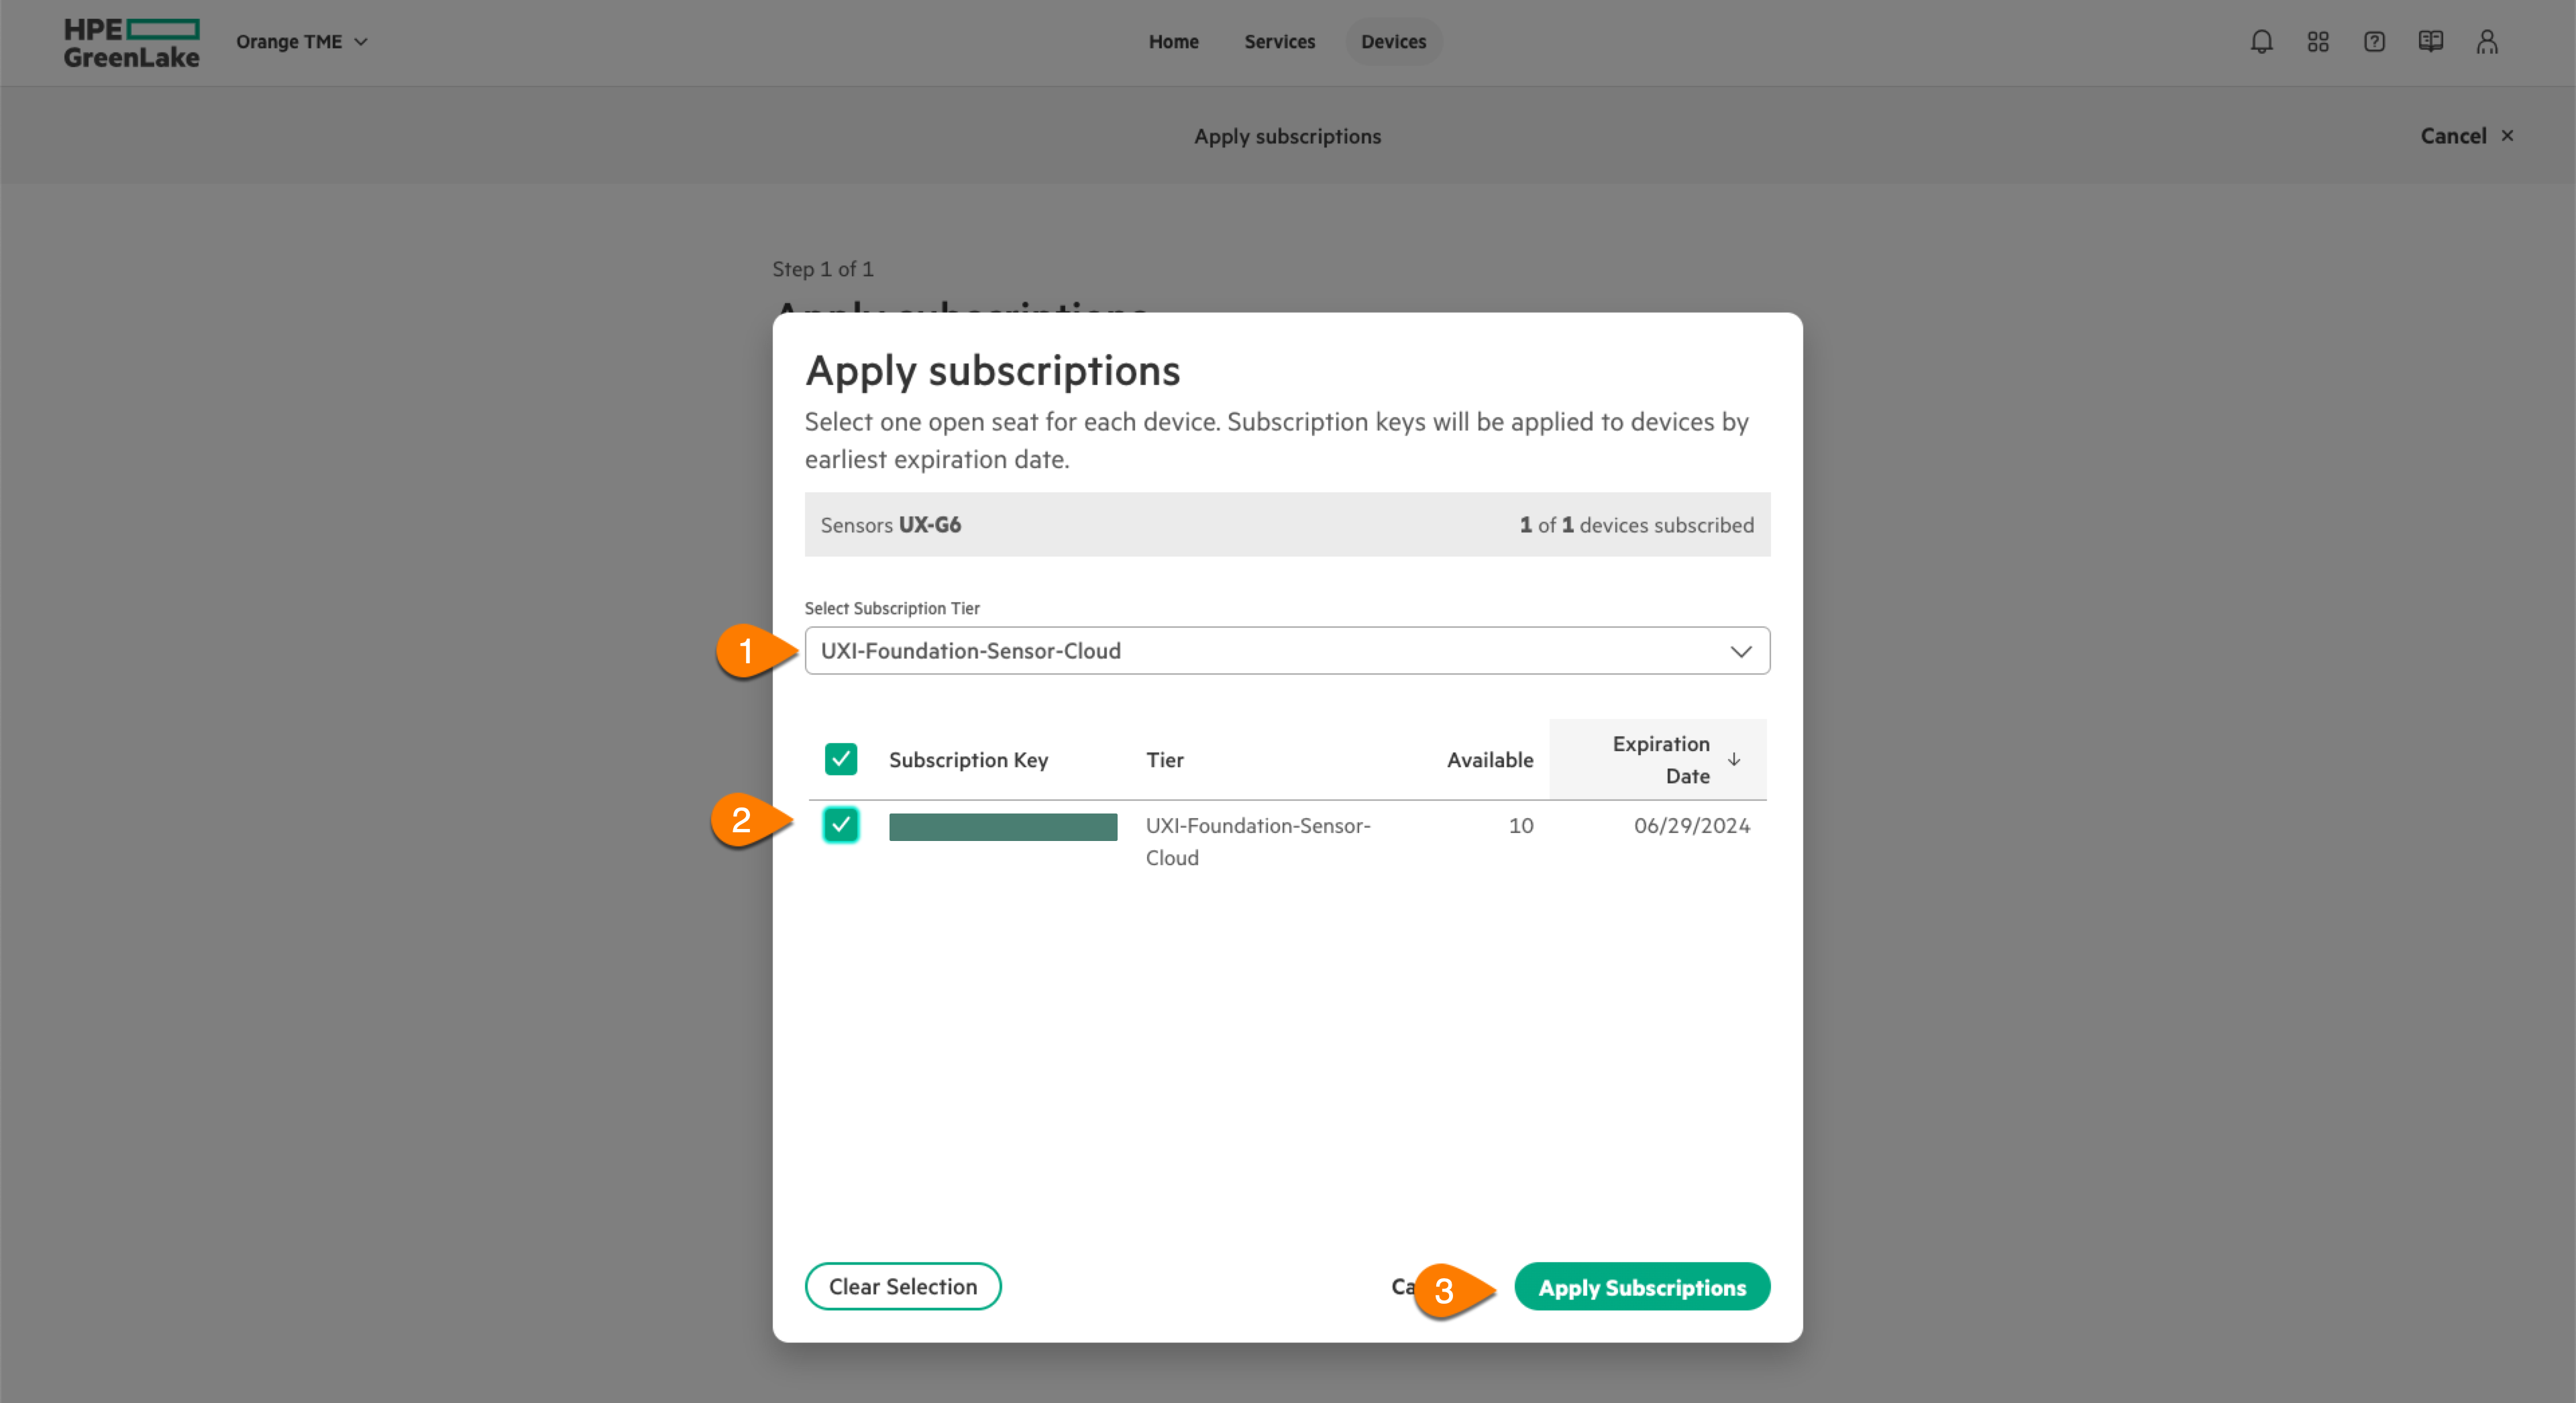2576x1403 pixels.
Task: Click the Tier column header
Action: click(x=1165, y=760)
